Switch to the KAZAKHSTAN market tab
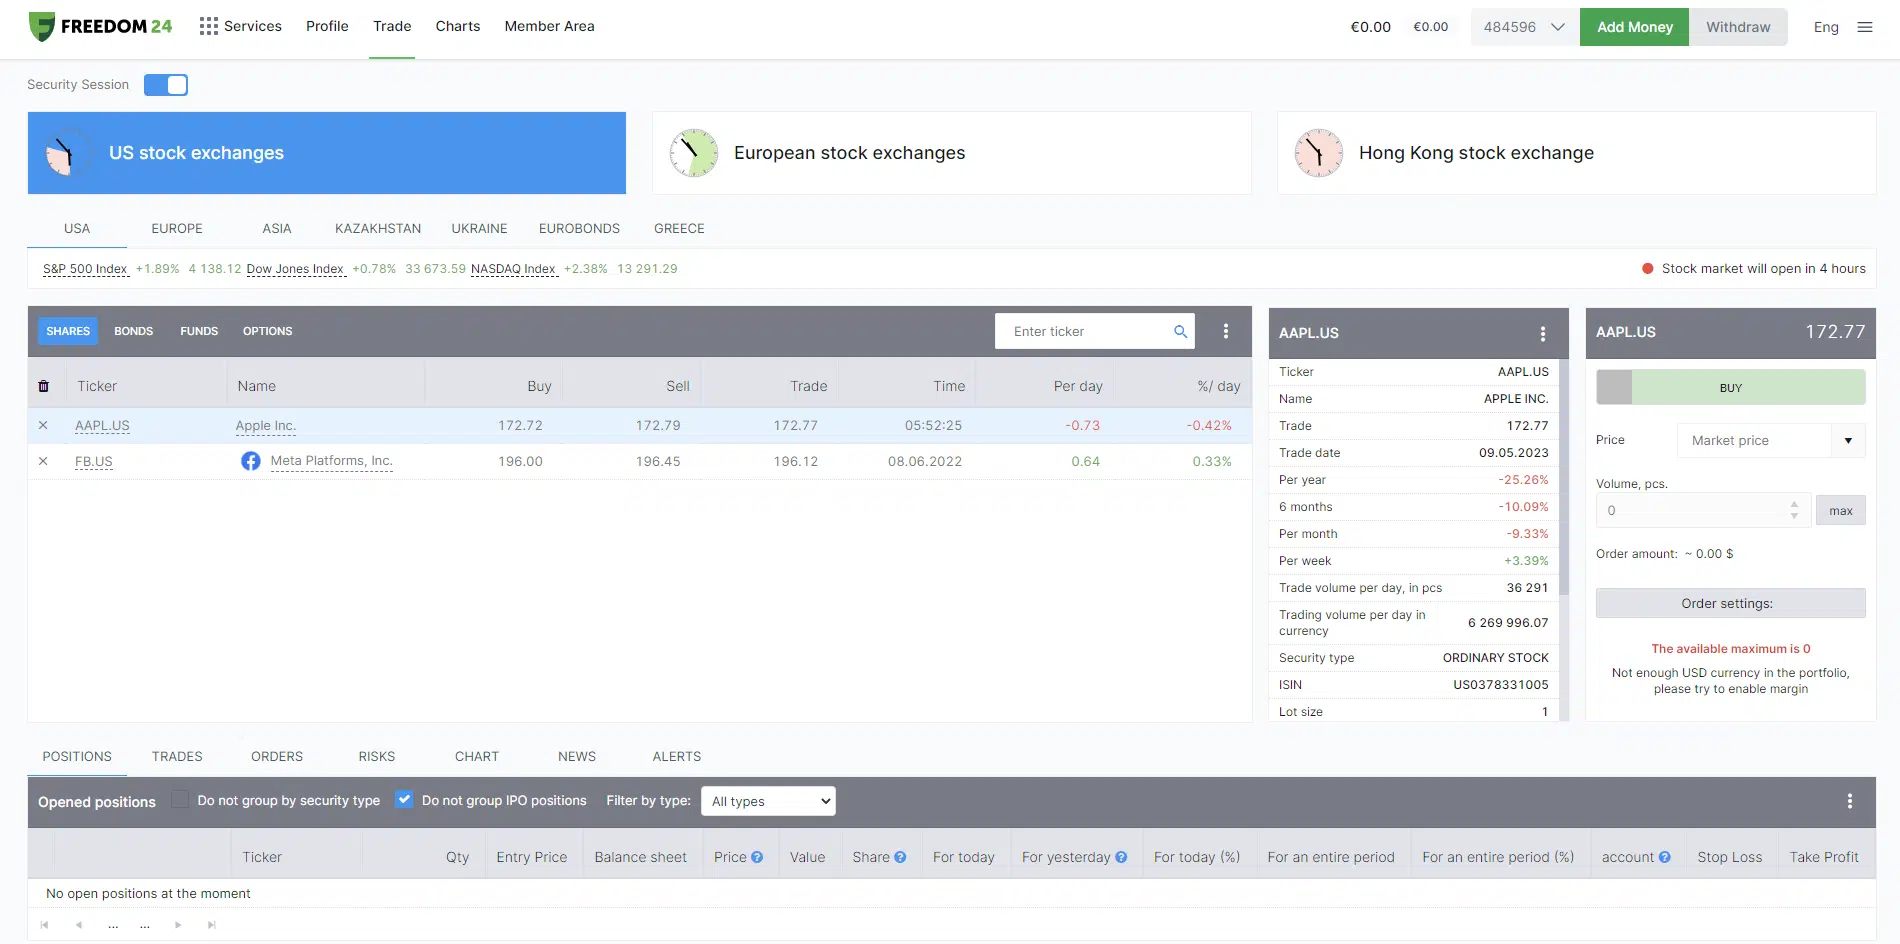The width and height of the screenshot is (1900, 944). point(378,228)
